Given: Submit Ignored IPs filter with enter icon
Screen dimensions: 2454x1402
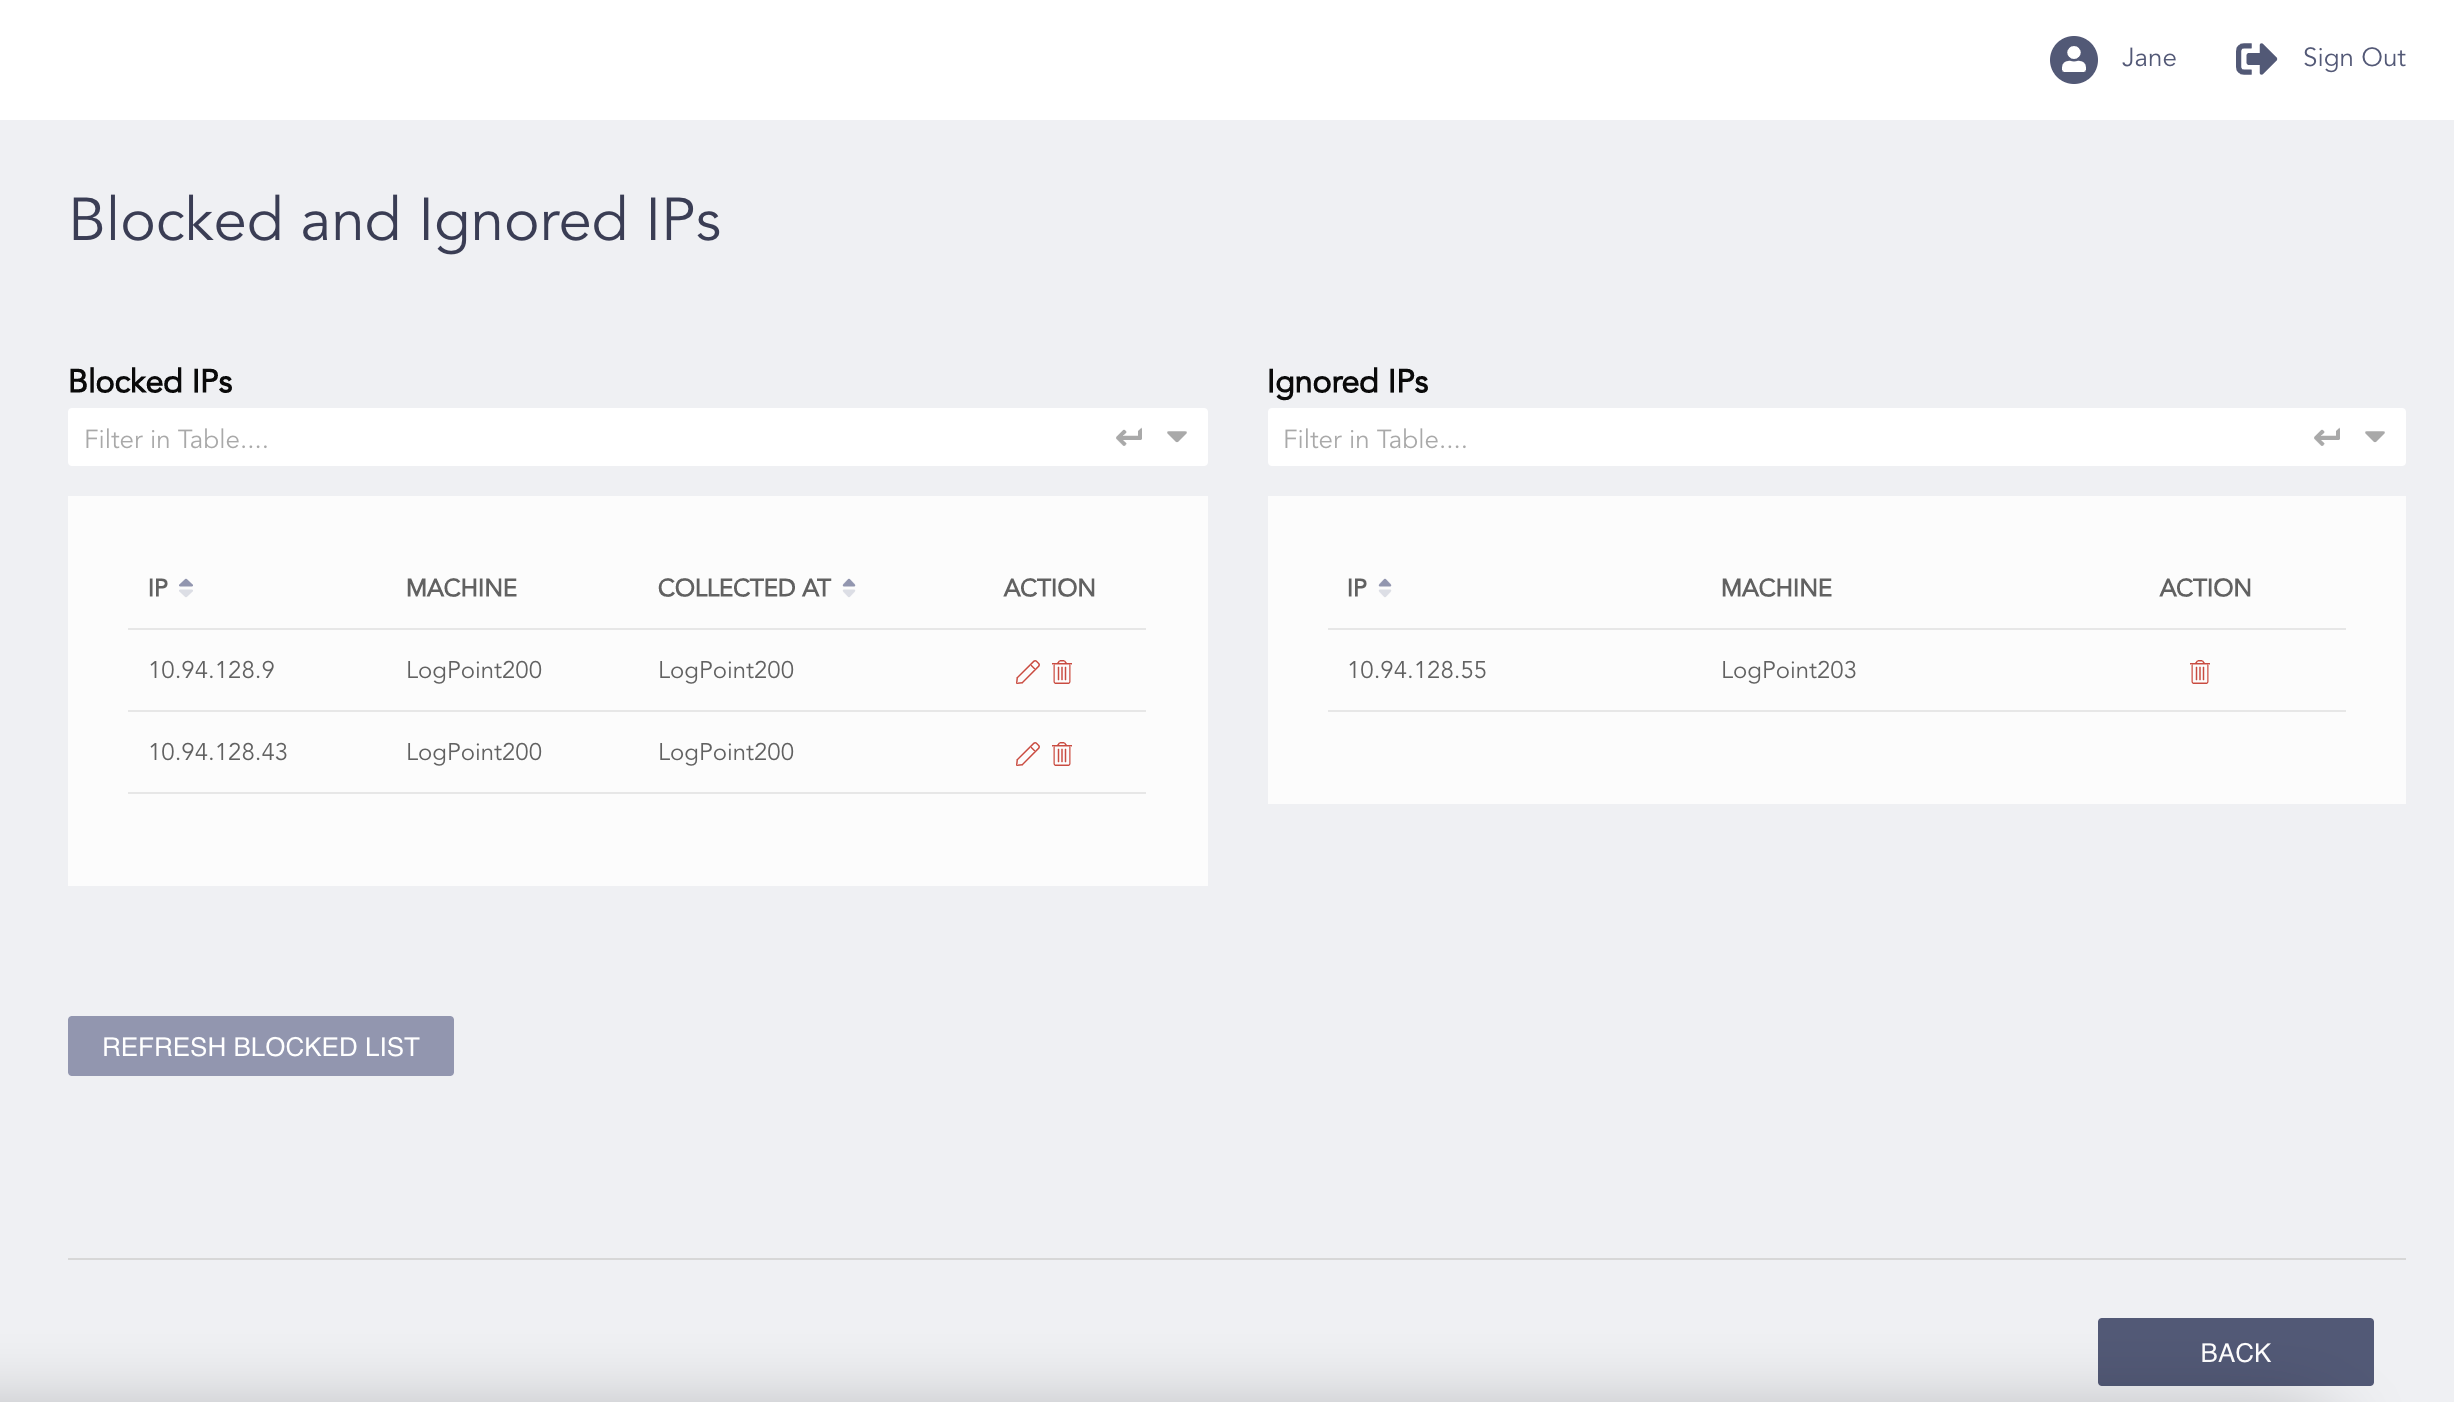Looking at the screenshot, I should click(2327, 437).
